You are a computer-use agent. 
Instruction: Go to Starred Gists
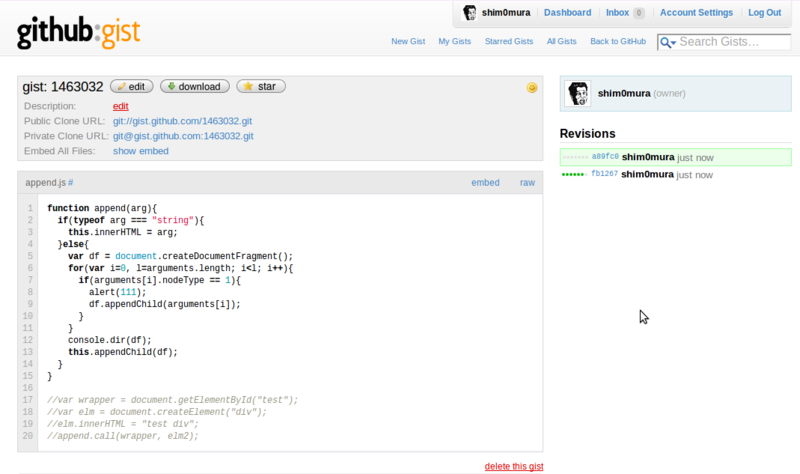click(x=509, y=41)
